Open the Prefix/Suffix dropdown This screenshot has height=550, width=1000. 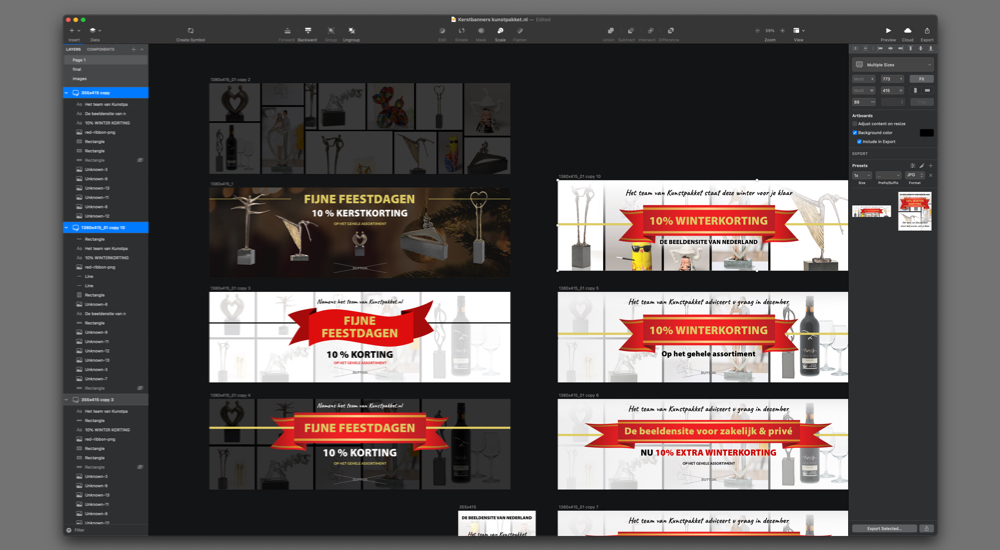click(888, 175)
